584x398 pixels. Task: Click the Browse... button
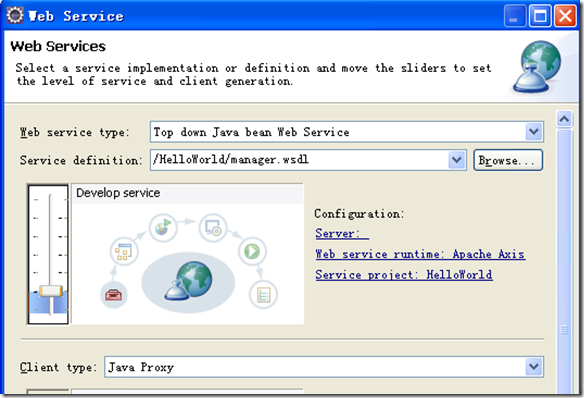point(508,160)
